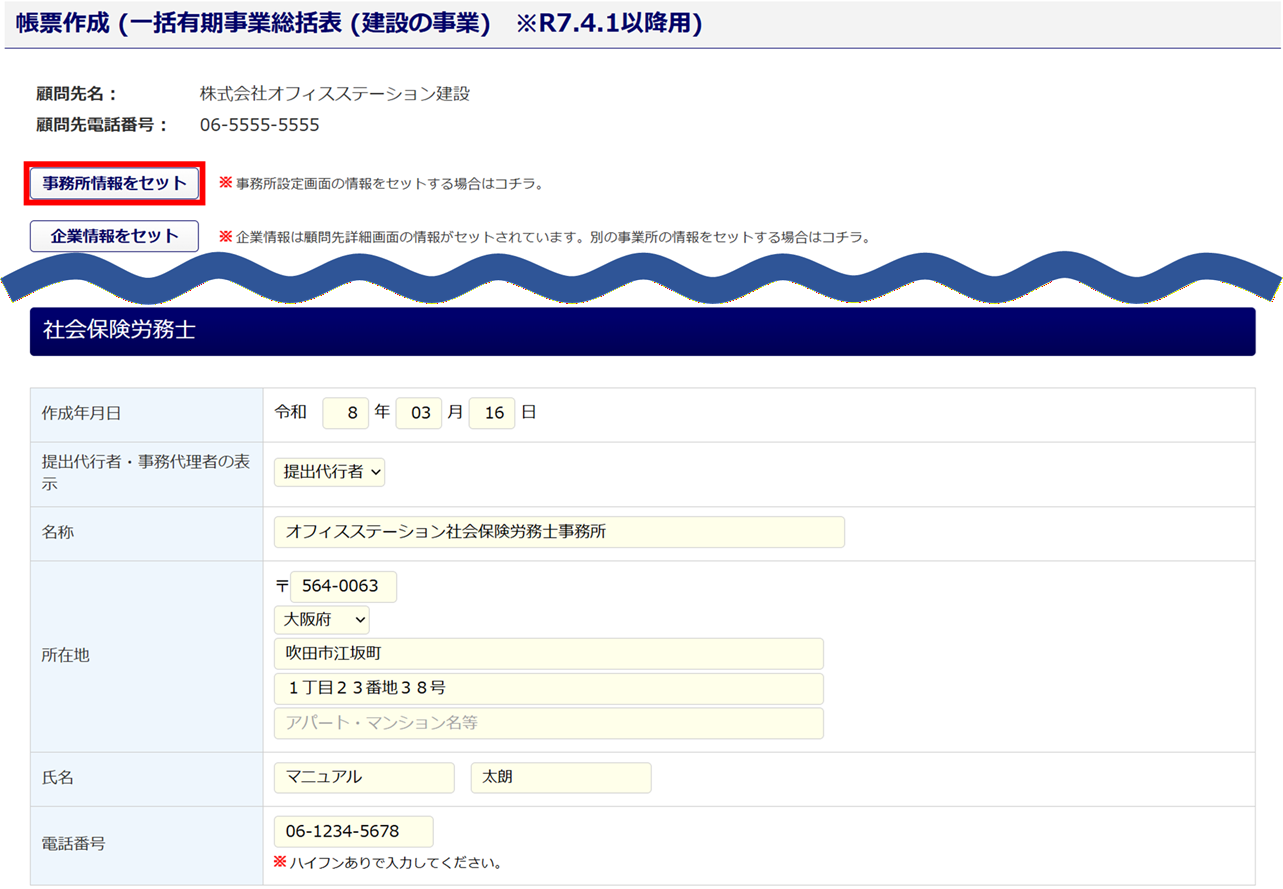Click the 名称 office name input field

tap(558, 532)
